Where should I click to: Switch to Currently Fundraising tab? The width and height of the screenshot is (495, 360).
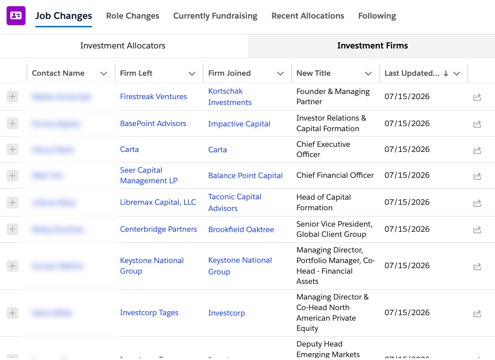coord(215,16)
